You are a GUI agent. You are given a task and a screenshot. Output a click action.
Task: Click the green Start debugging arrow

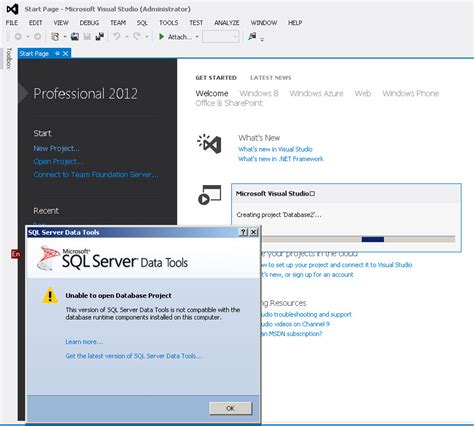(162, 37)
